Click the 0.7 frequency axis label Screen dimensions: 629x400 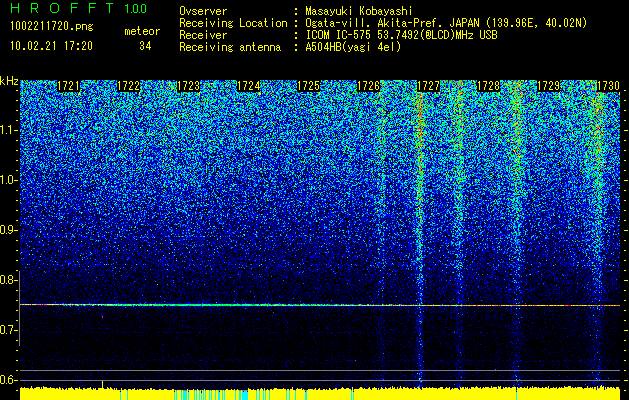click(x=9, y=330)
